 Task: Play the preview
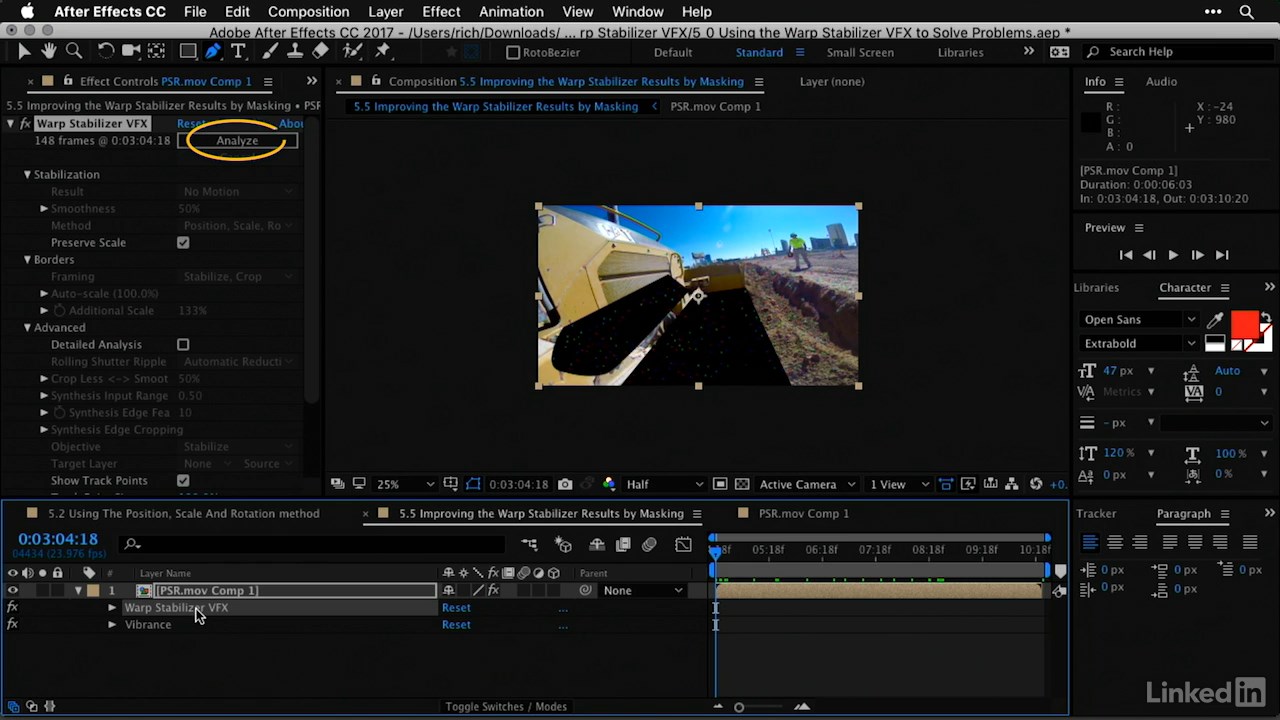tap(1173, 255)
